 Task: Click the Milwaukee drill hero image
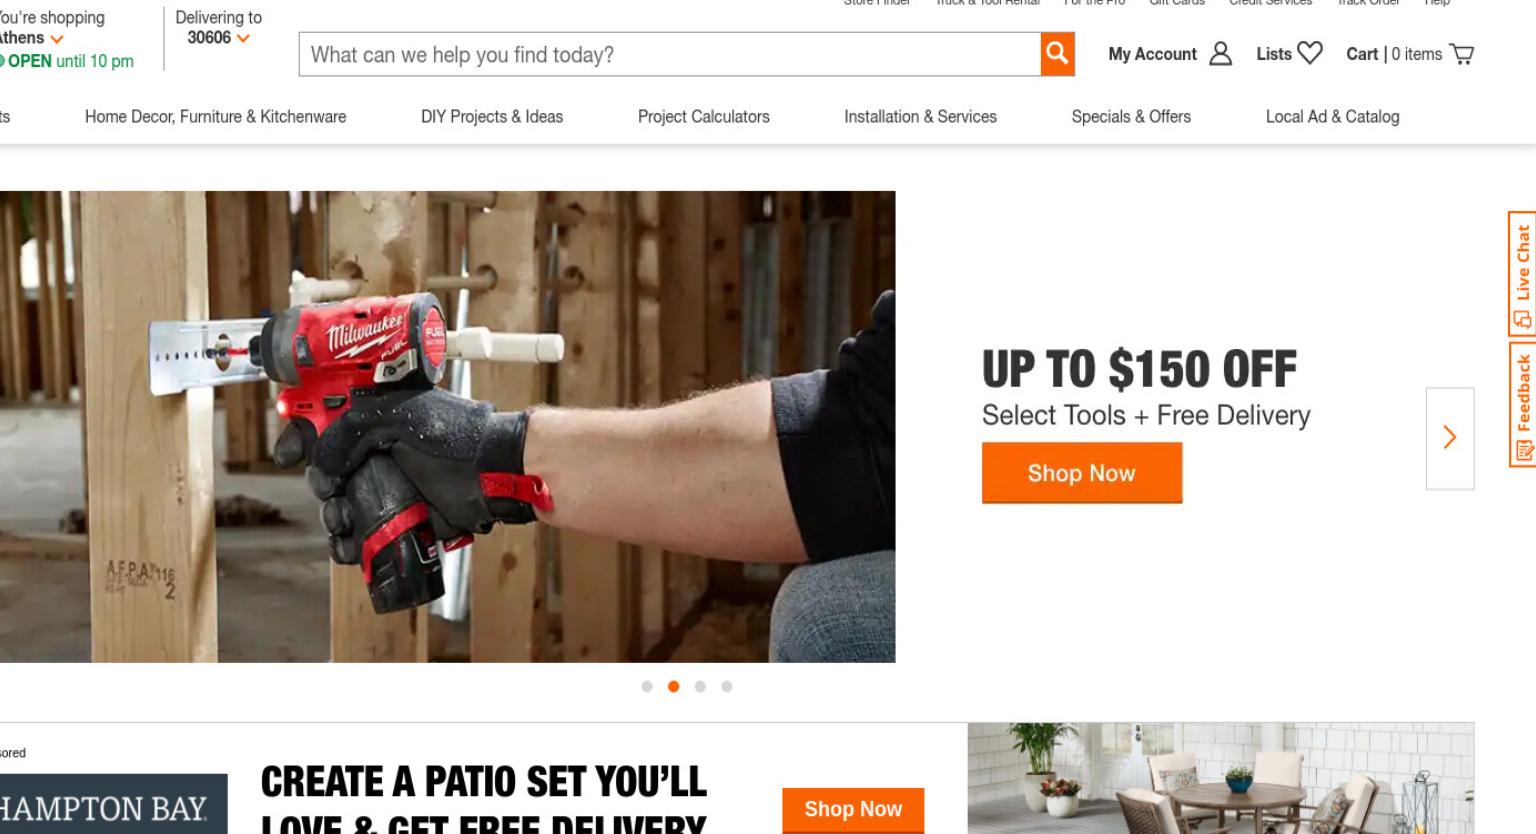[x=447, y=427]
